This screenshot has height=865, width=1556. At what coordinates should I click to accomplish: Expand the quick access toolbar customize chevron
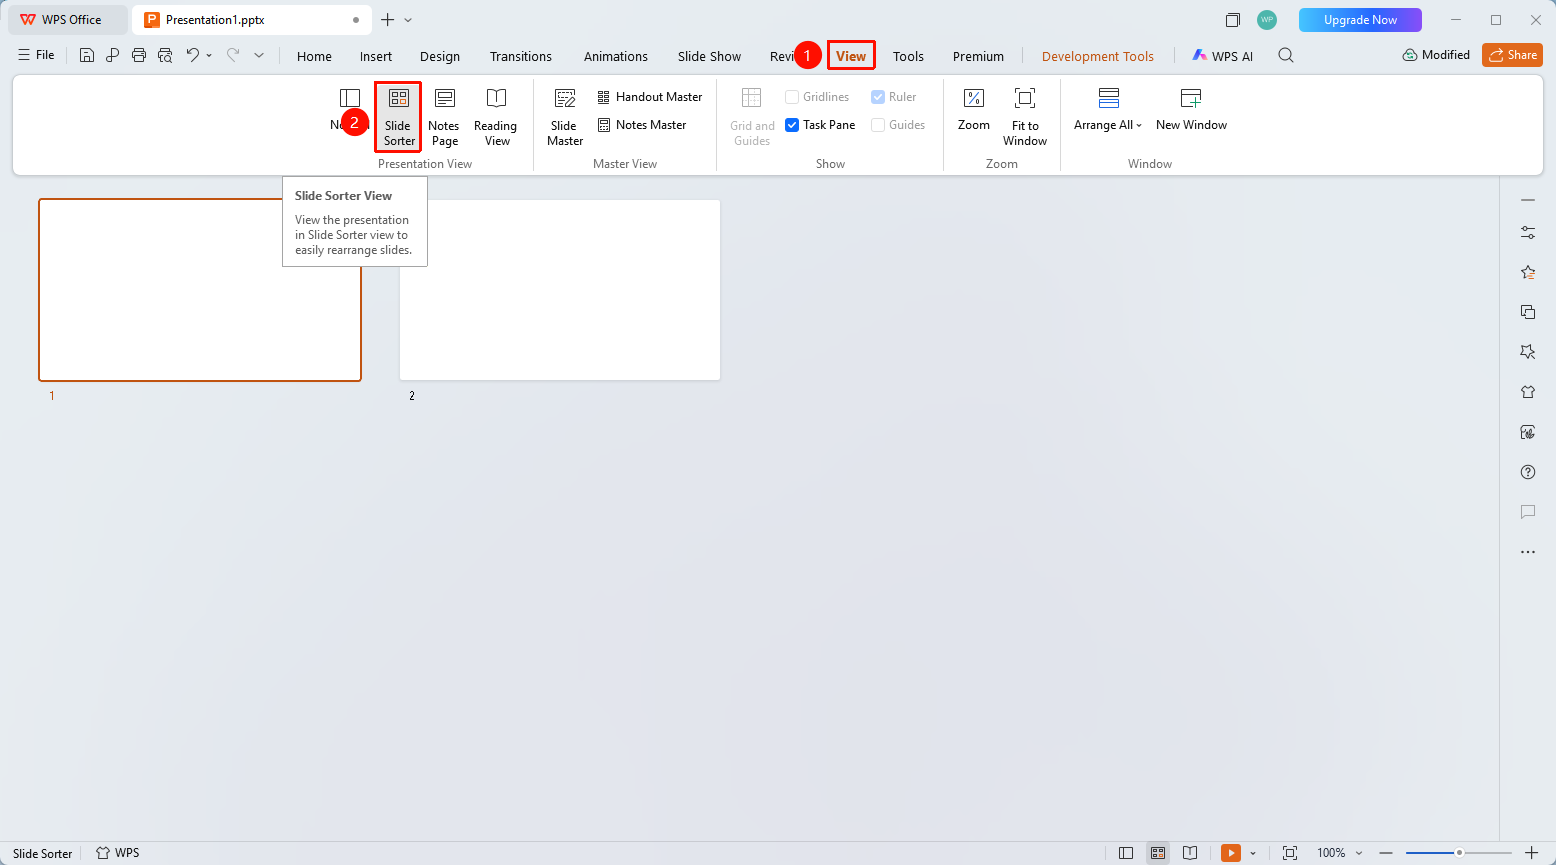coord(259,56)
